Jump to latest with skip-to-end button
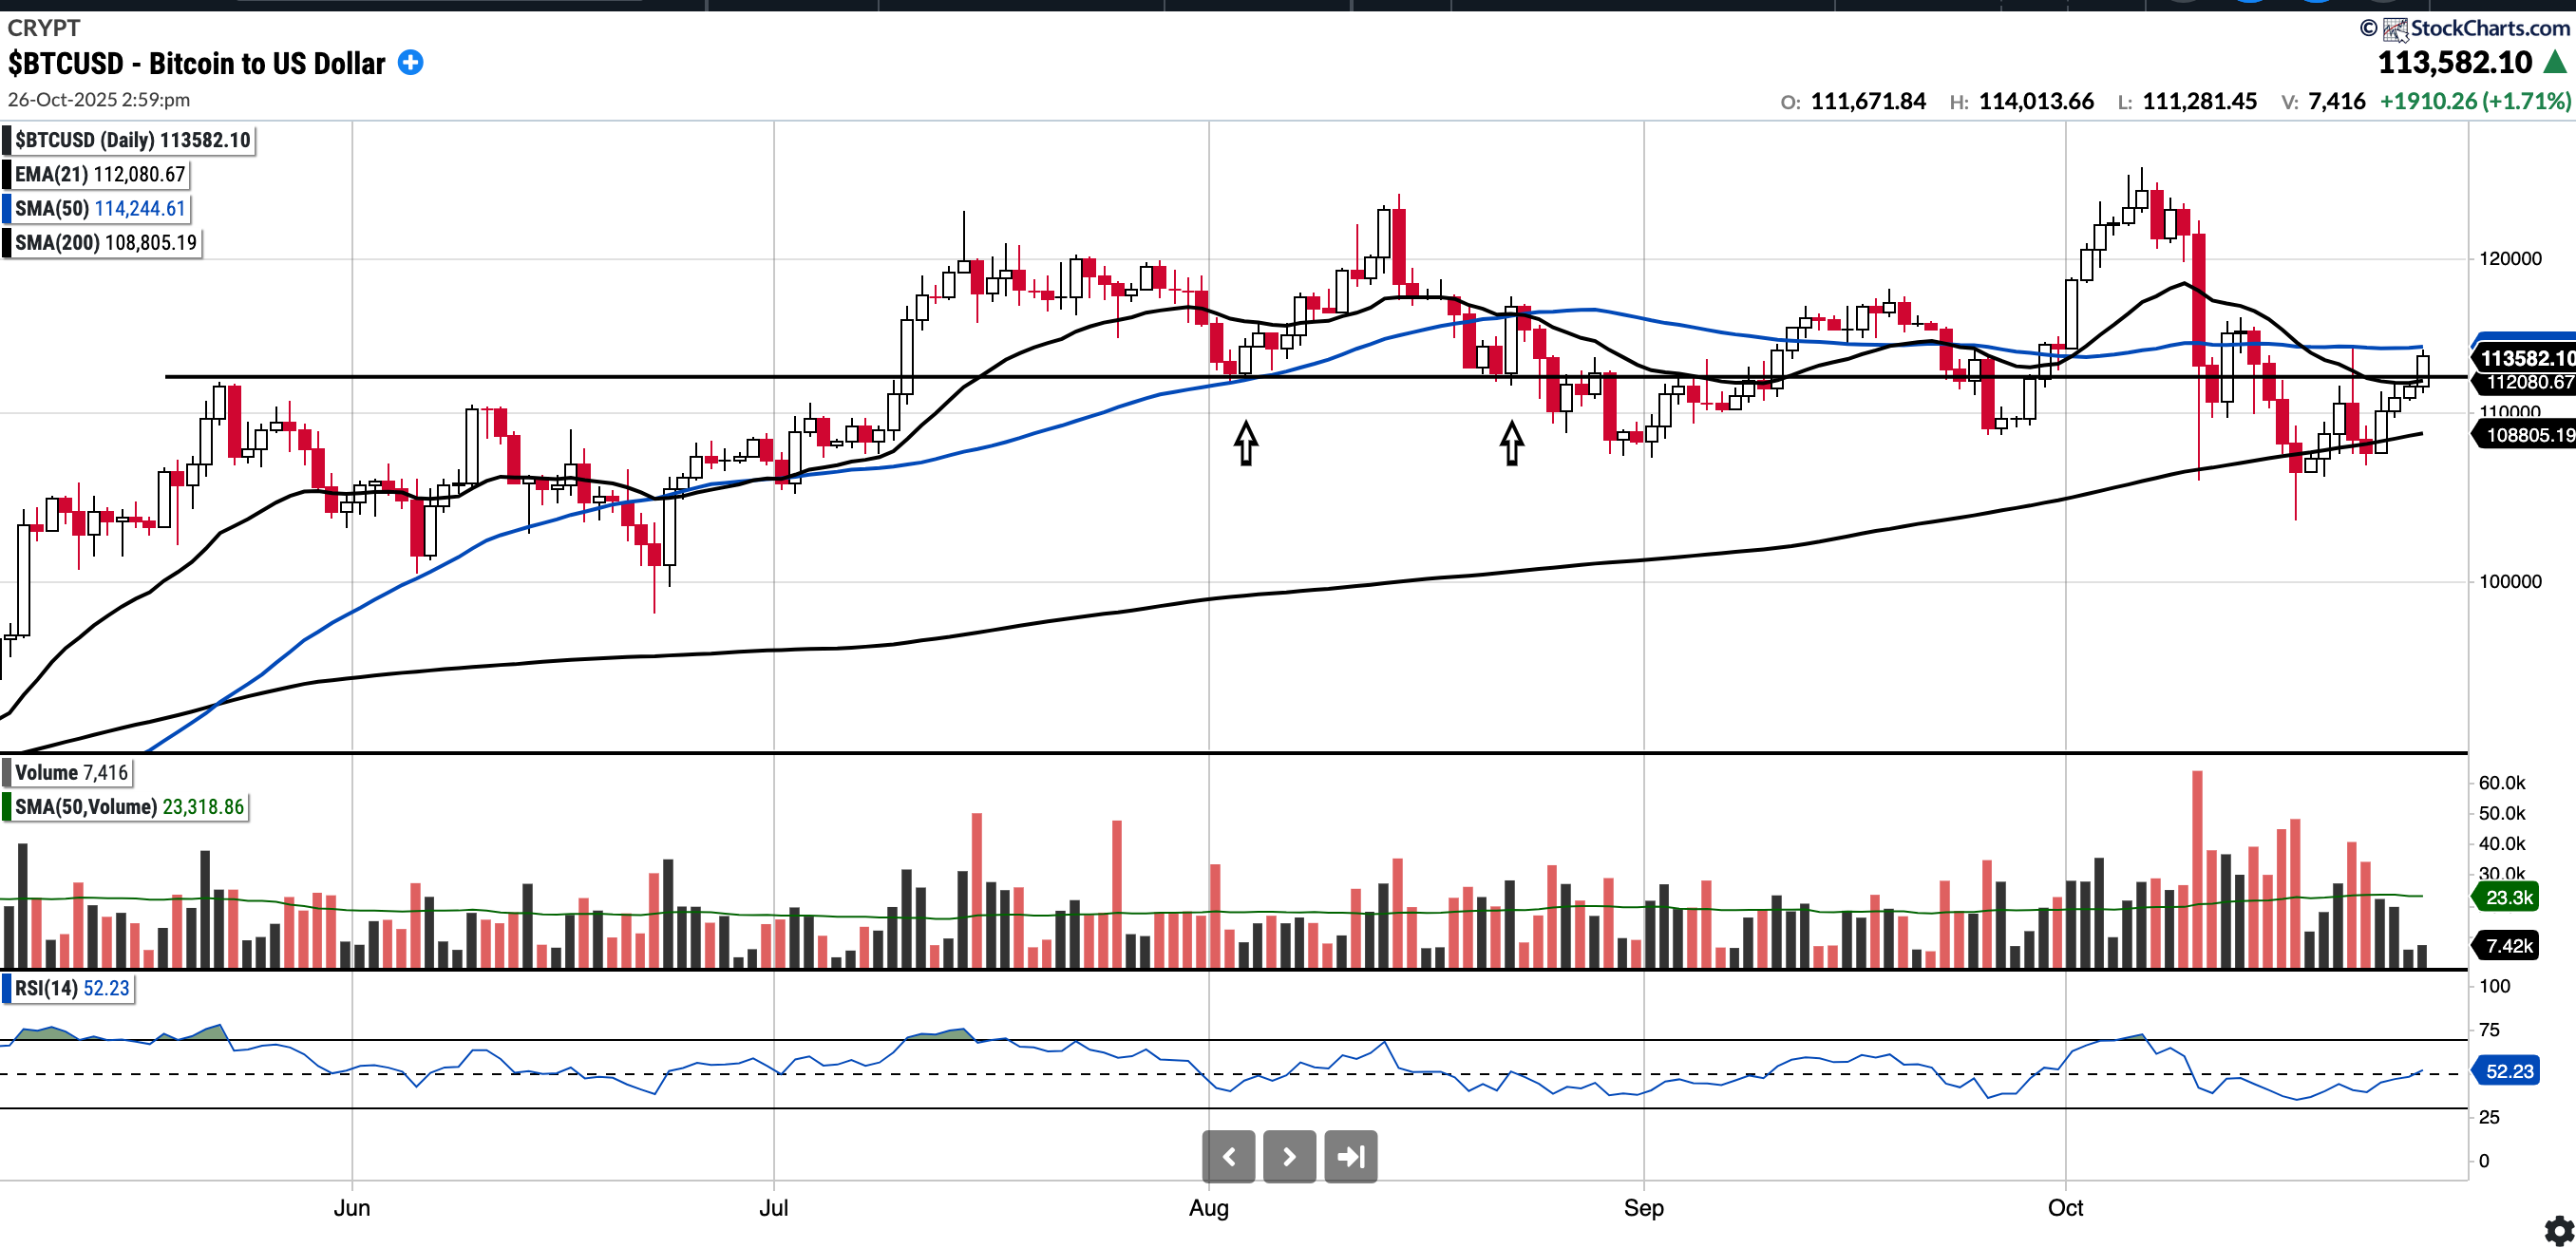 point(1350,1157)
